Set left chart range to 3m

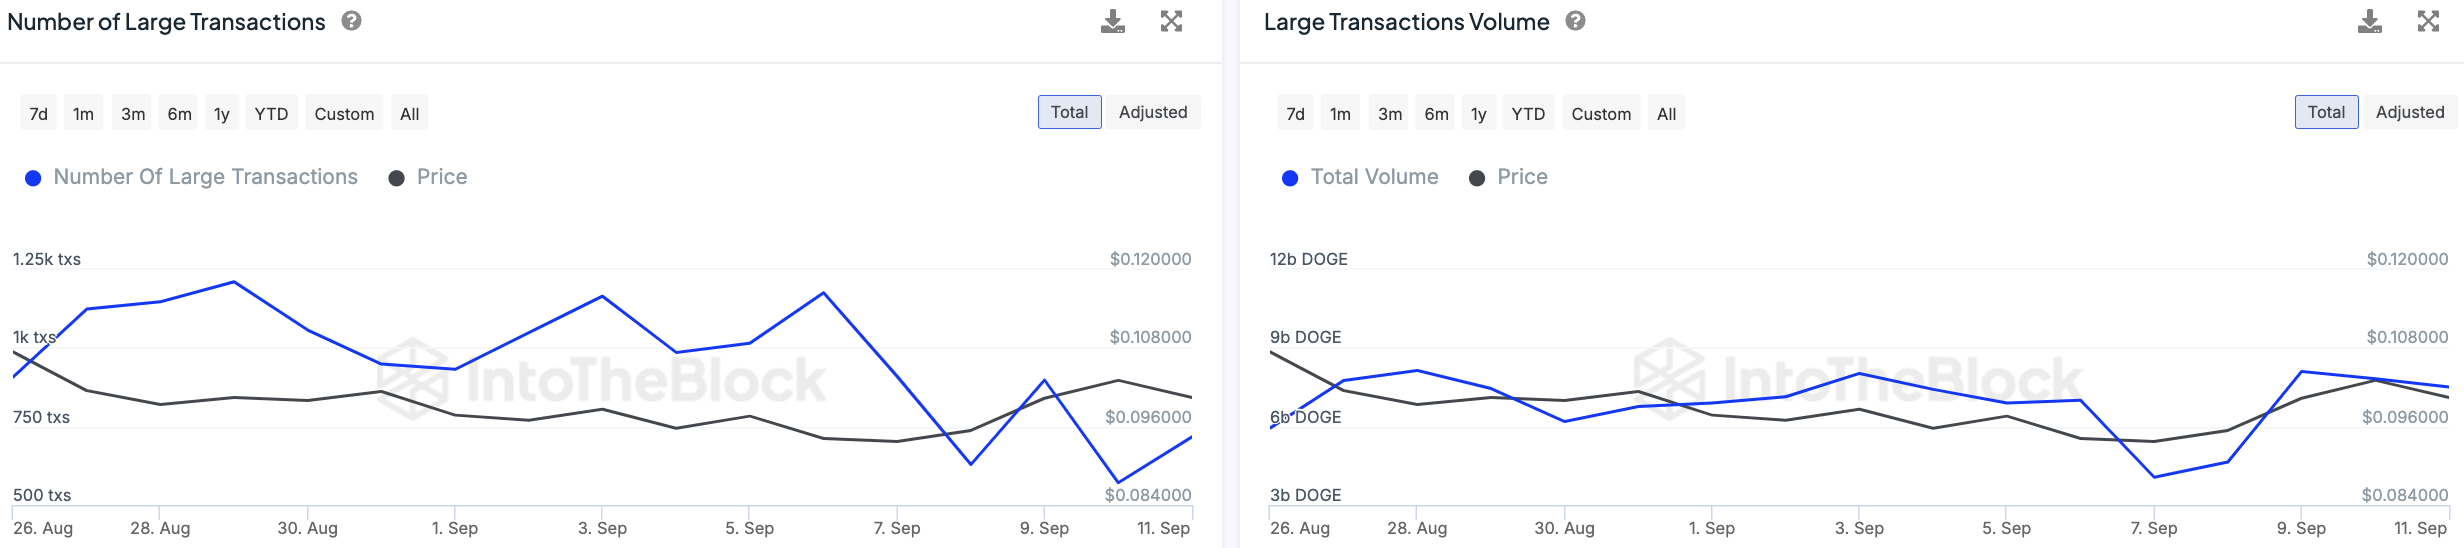pyautogui.click(x=133, y=114)
